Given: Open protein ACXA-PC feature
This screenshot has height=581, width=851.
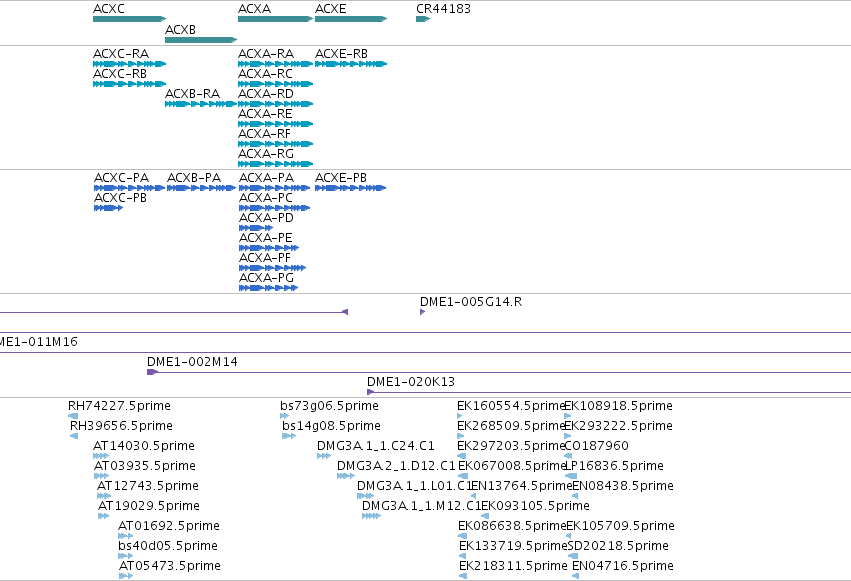Looking at the screenshot, I should (275, 208).
